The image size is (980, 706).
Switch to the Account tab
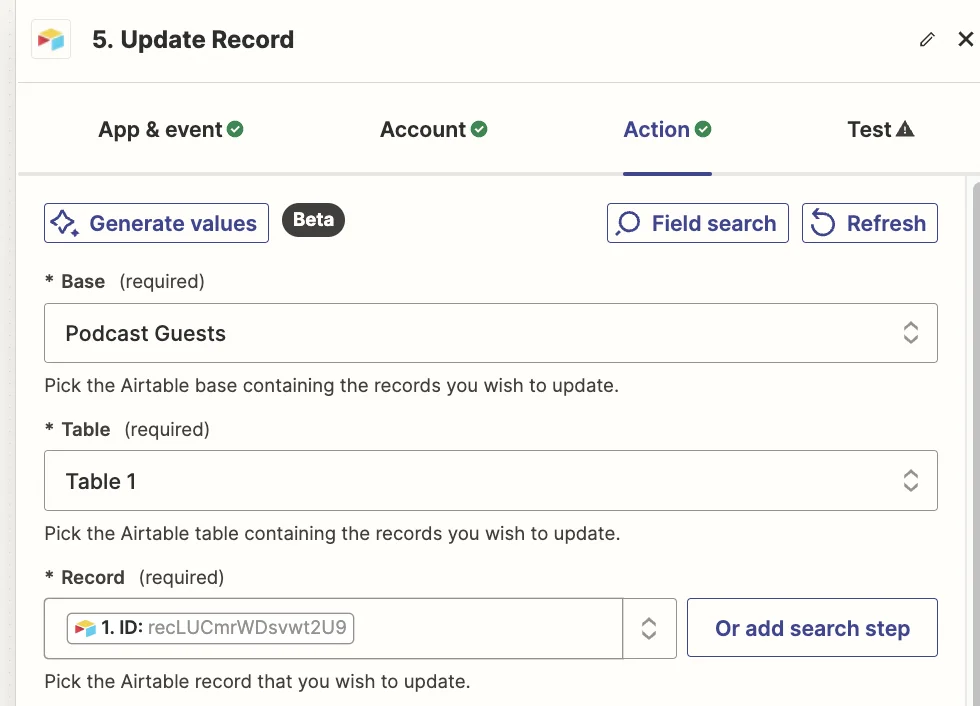pyautogui.click(x=434, y=129)
